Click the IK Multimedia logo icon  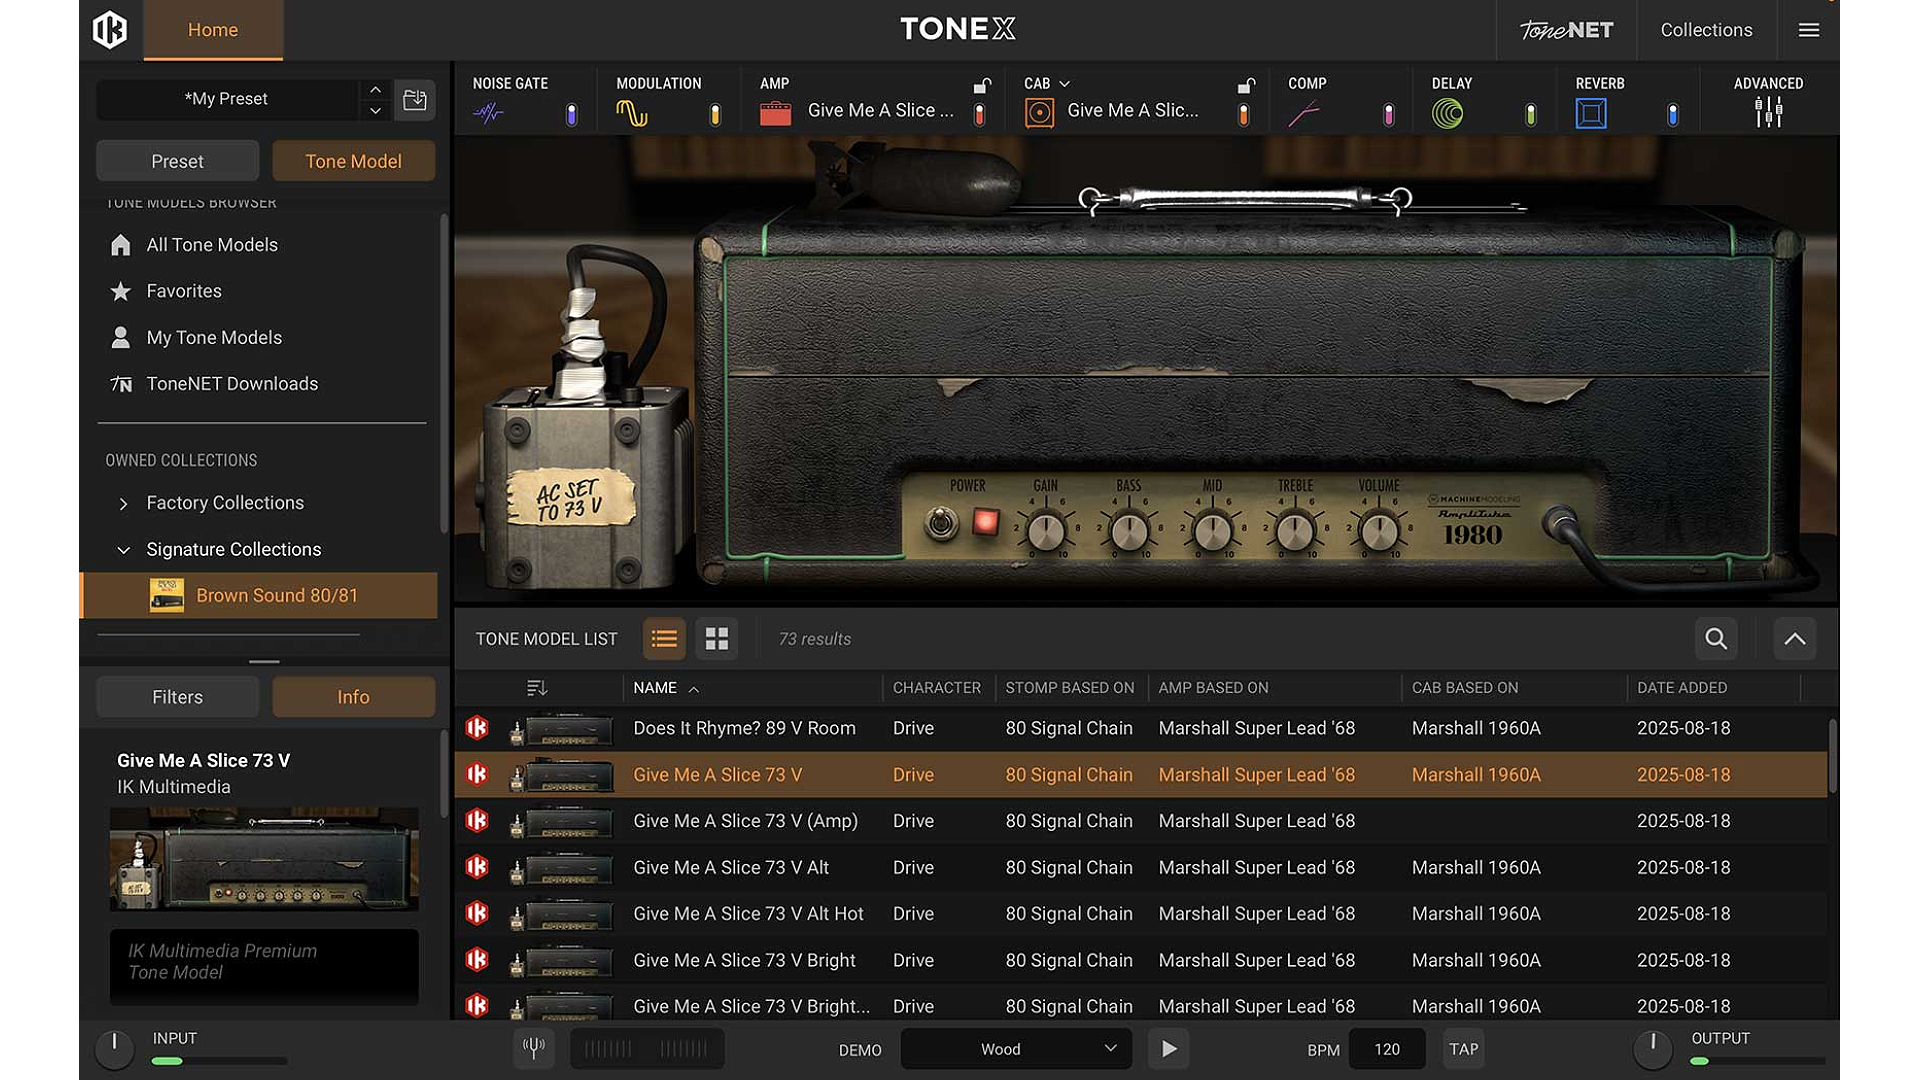[110, 29]
